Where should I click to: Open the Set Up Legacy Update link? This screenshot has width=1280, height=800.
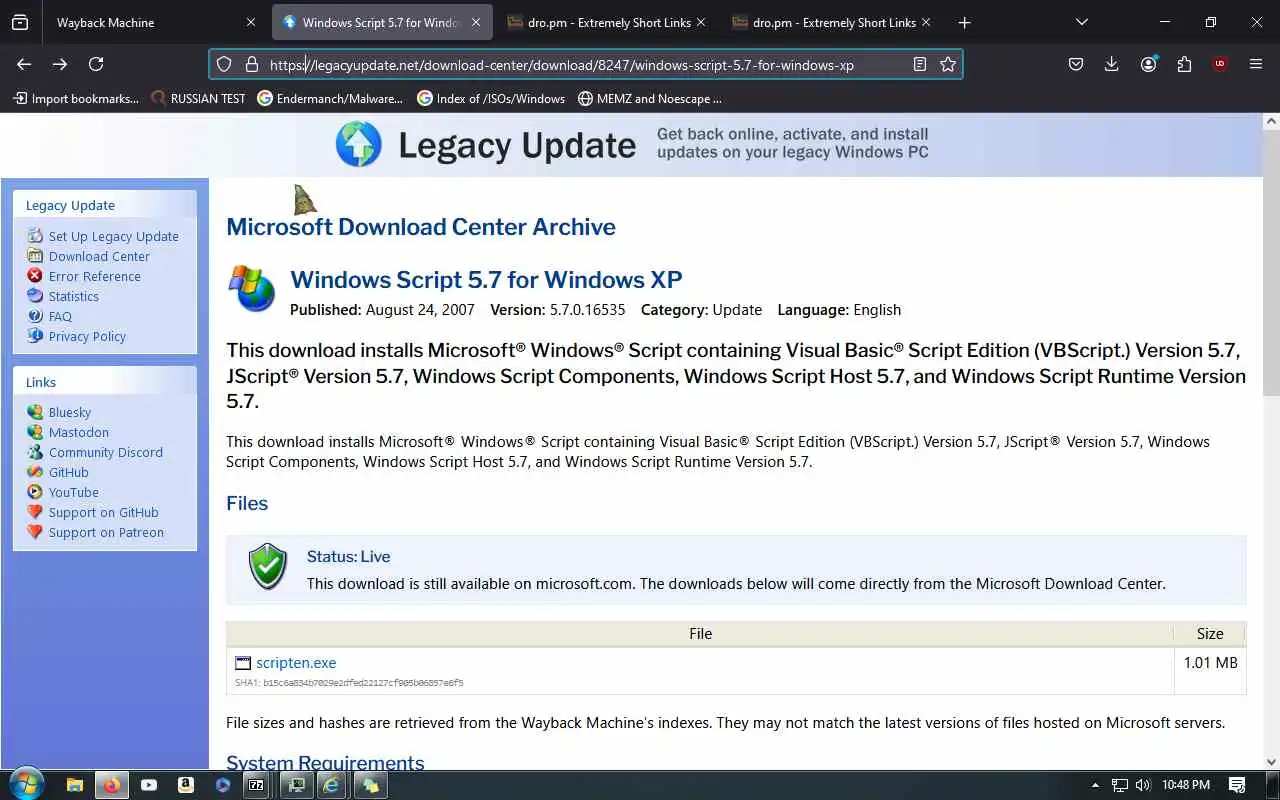click(114, 236)
